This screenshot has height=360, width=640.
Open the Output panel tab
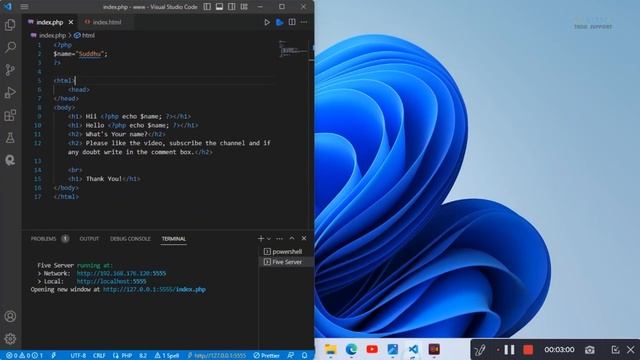89,239
